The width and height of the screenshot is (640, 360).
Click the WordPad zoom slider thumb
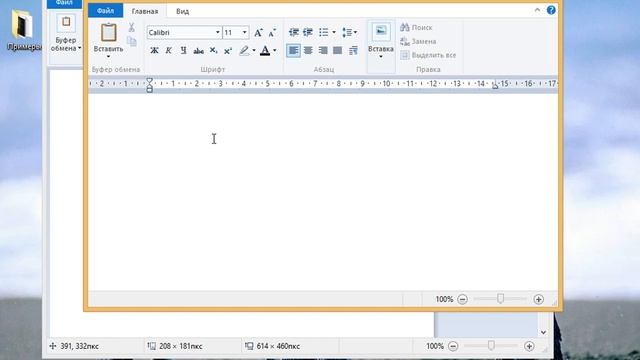tap(500, 299)
